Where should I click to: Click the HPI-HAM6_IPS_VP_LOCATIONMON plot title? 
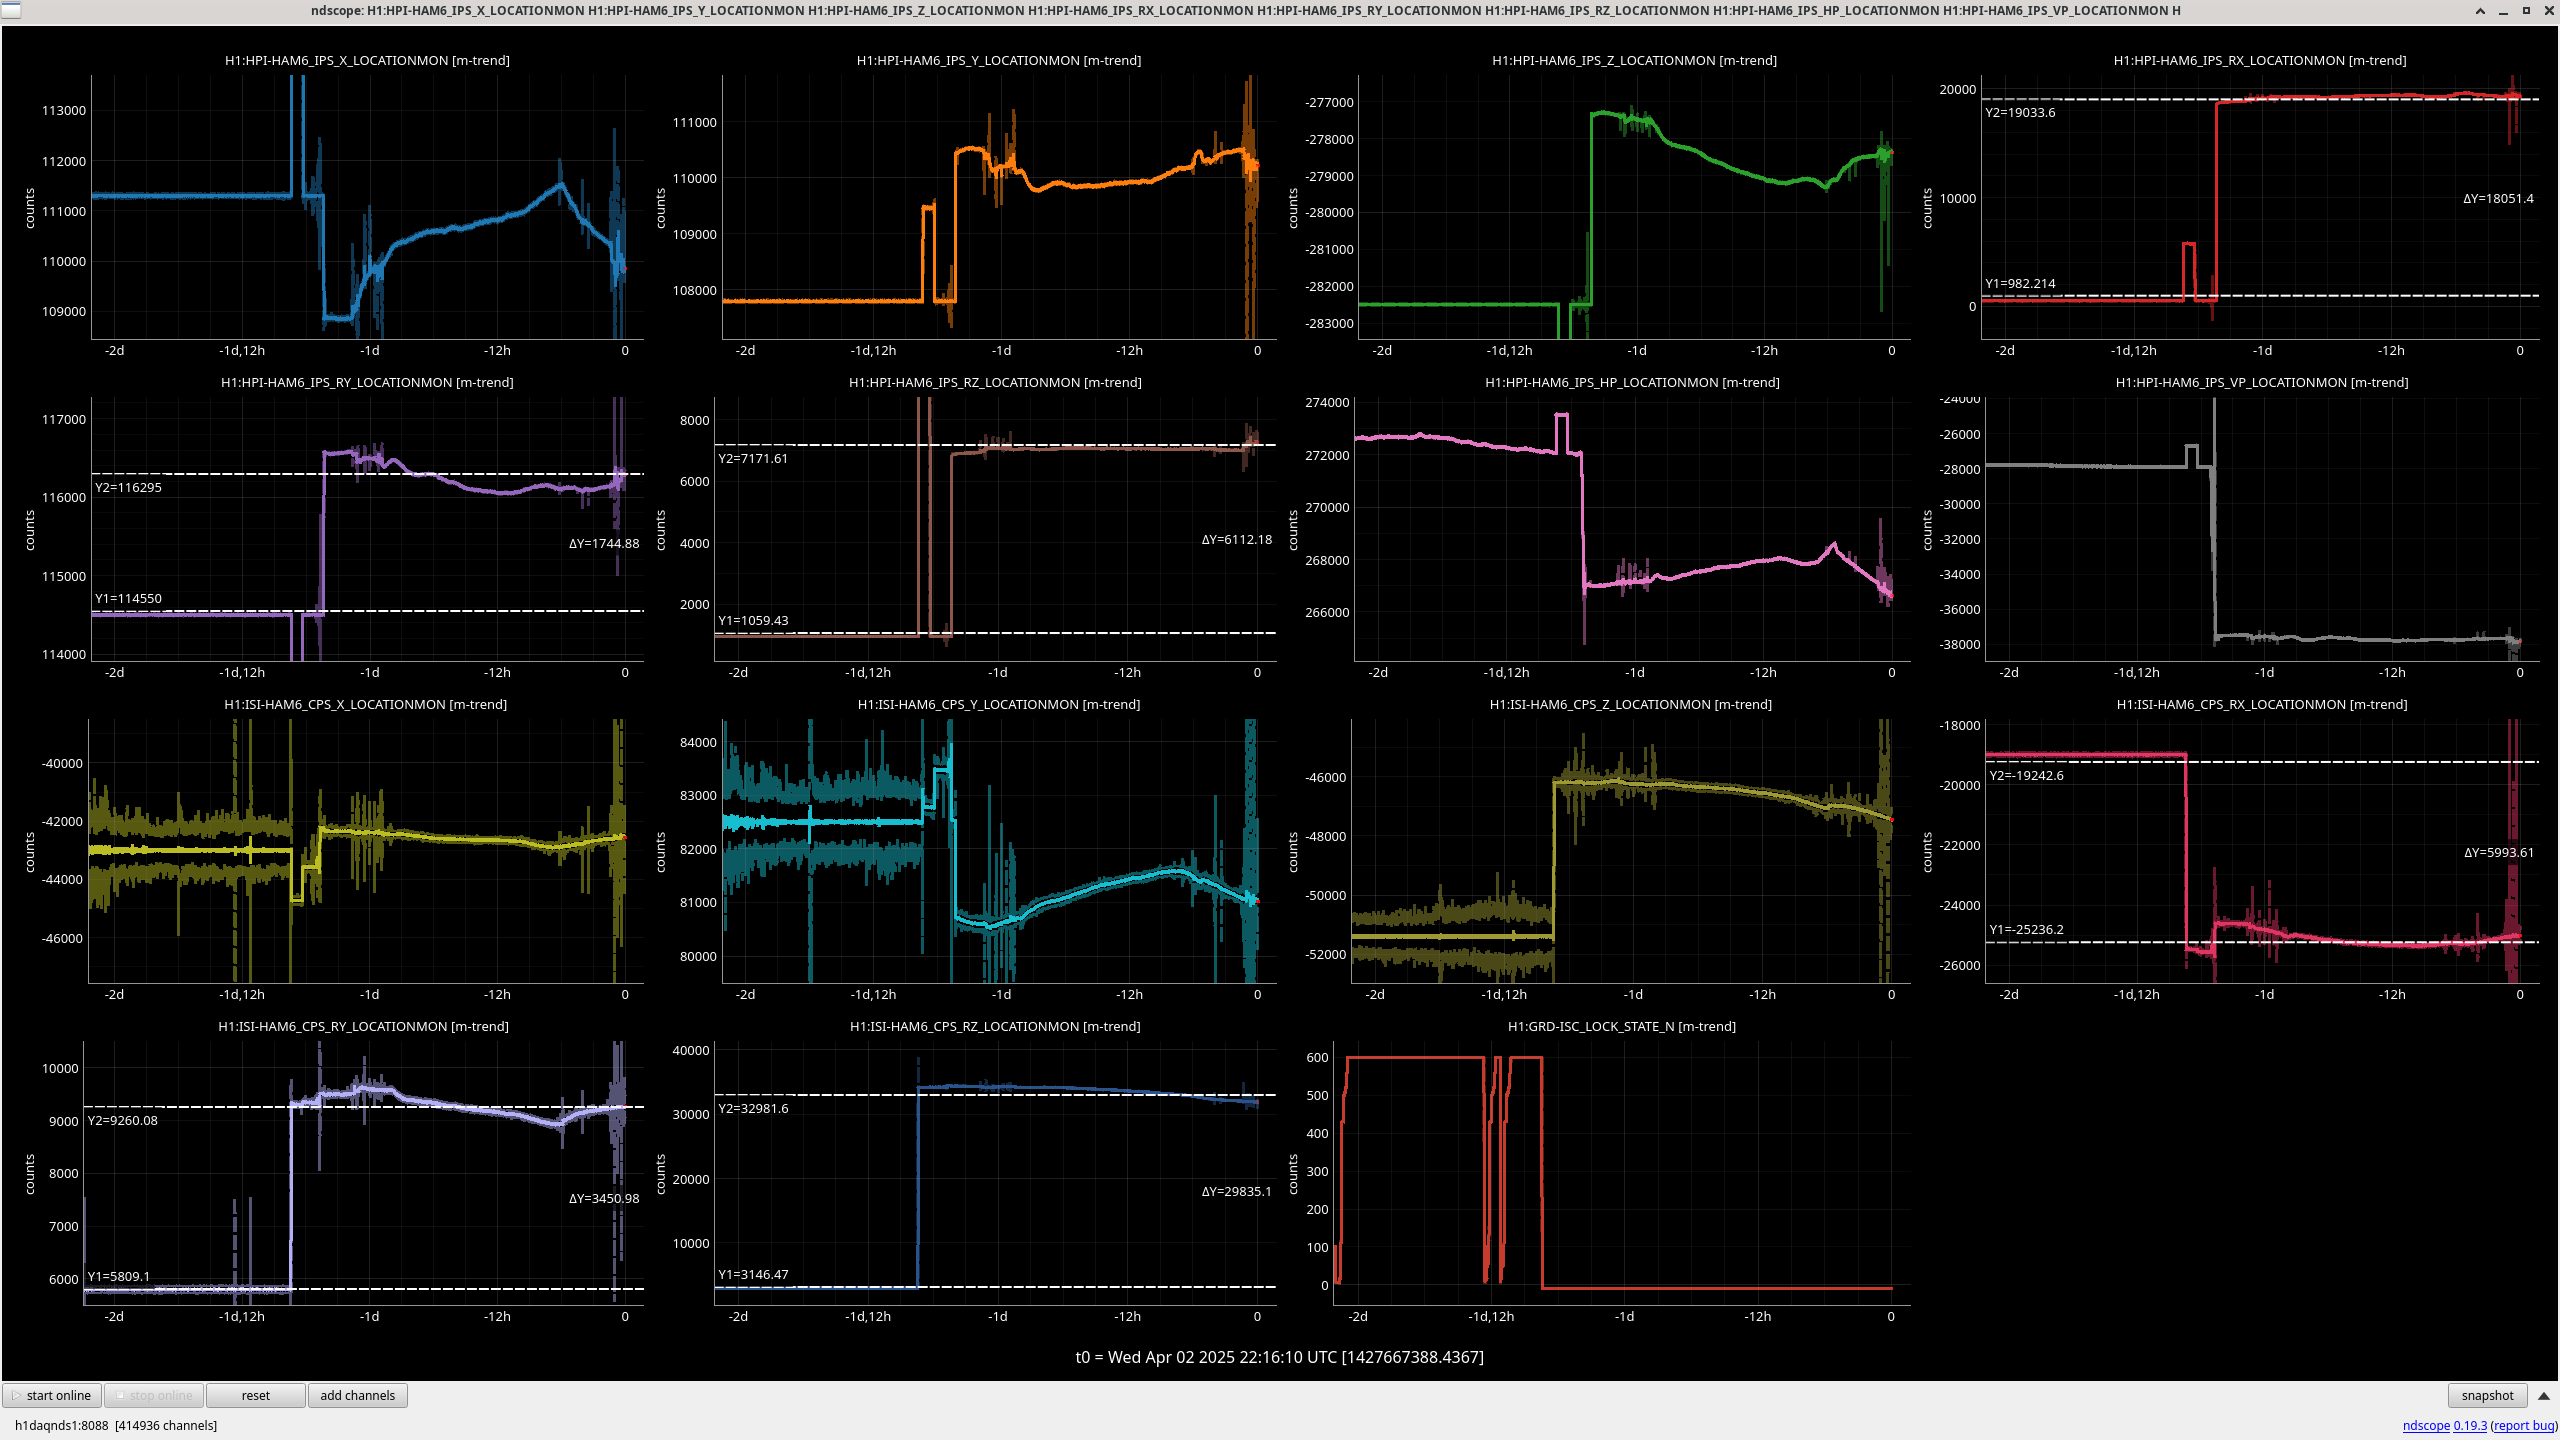(x=2261, y=382)
